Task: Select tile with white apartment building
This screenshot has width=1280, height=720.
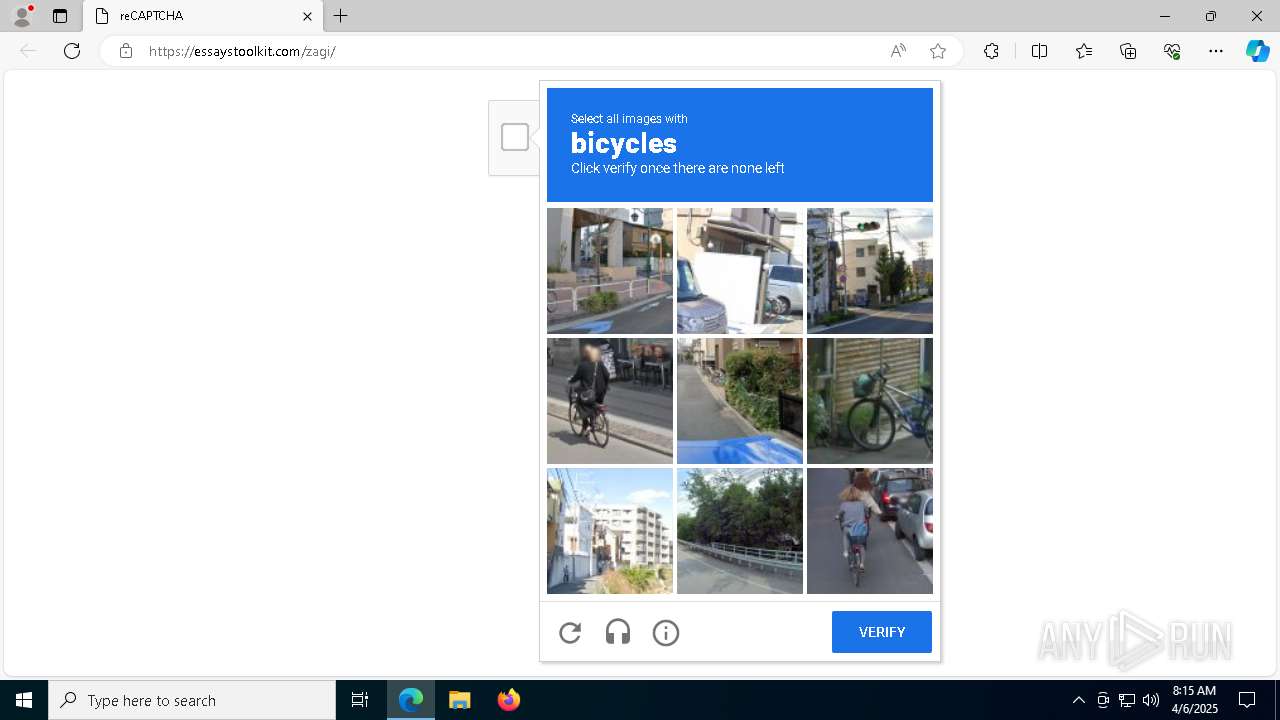Action: pyautogui.click(x=610, y=531)
